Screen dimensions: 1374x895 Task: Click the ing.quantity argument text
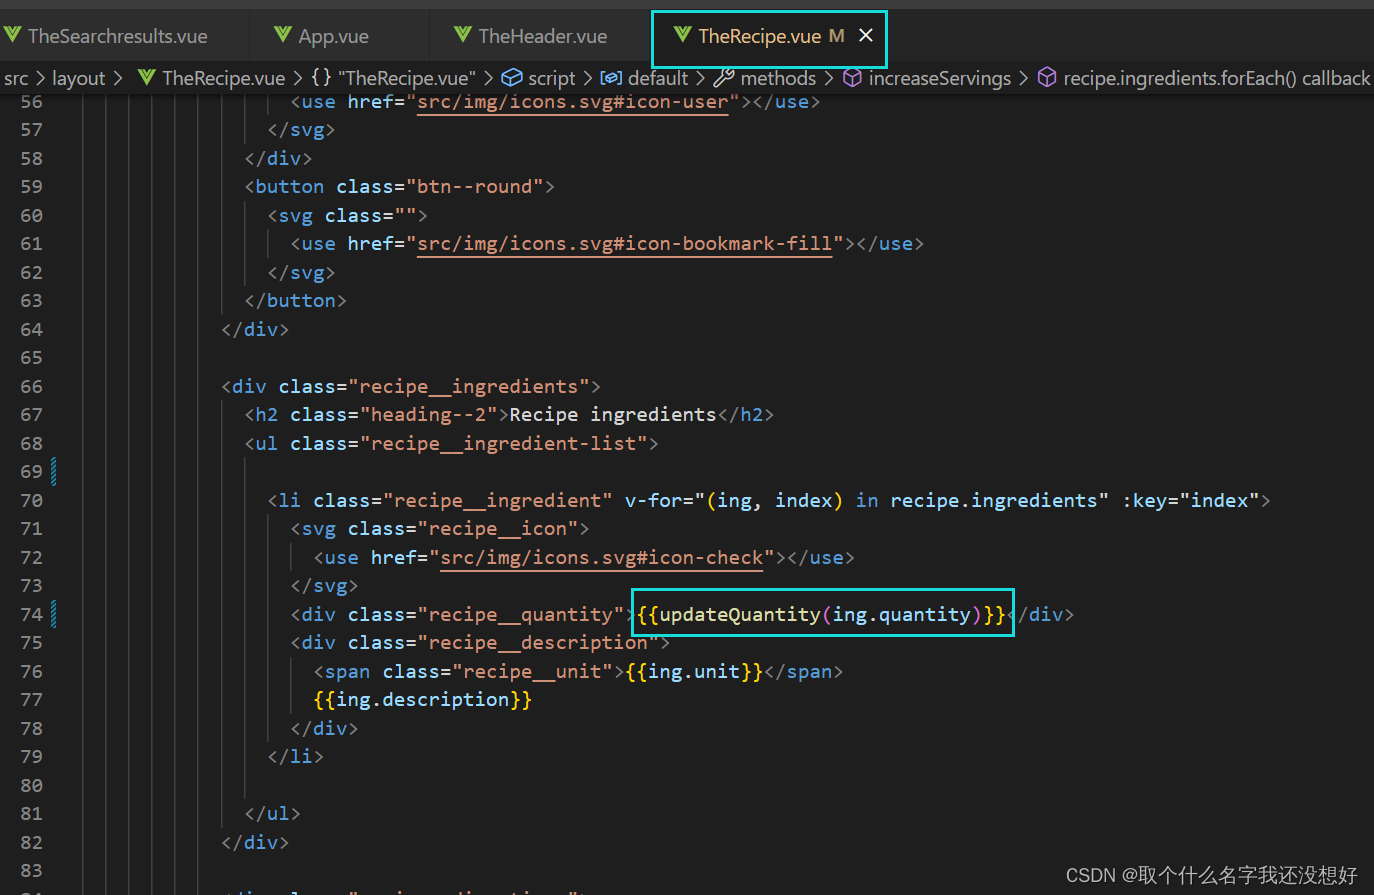click(901, 614)
